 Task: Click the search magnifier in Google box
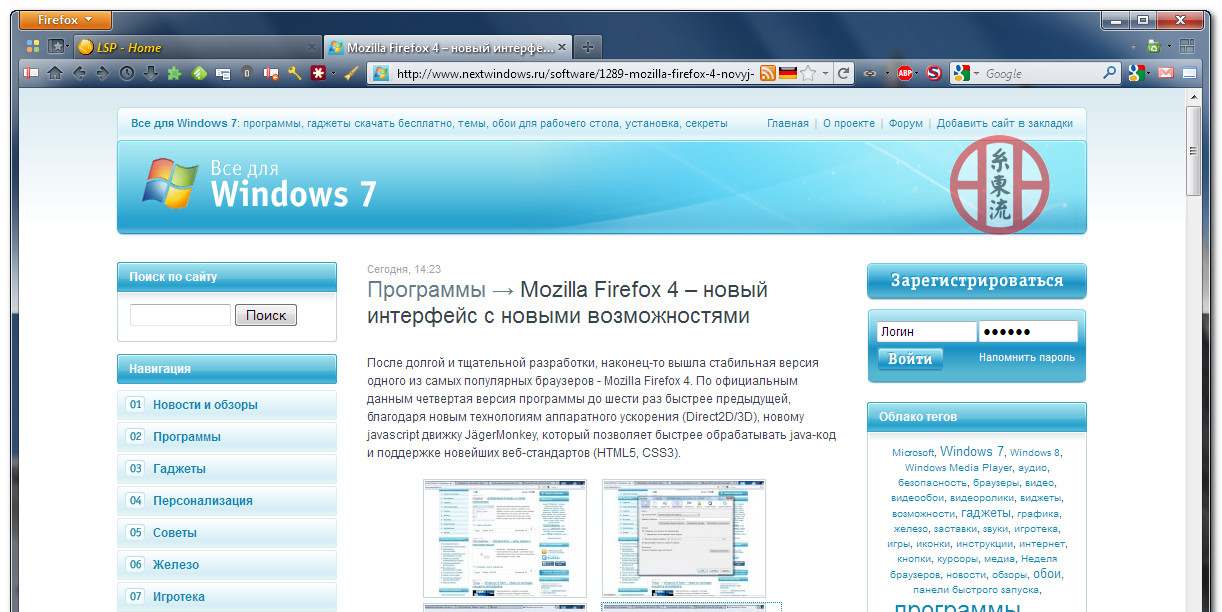click(x=1108, y=73)
